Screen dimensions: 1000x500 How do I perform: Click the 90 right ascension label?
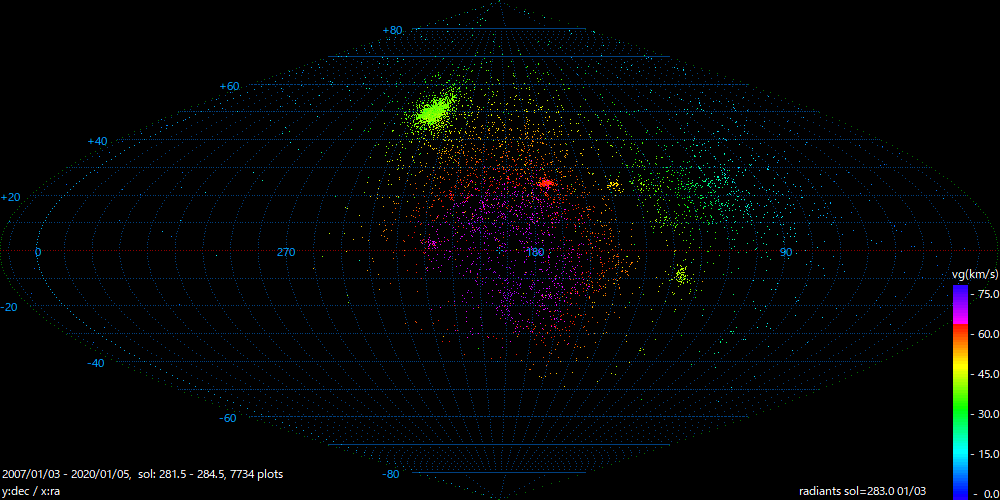786,252
